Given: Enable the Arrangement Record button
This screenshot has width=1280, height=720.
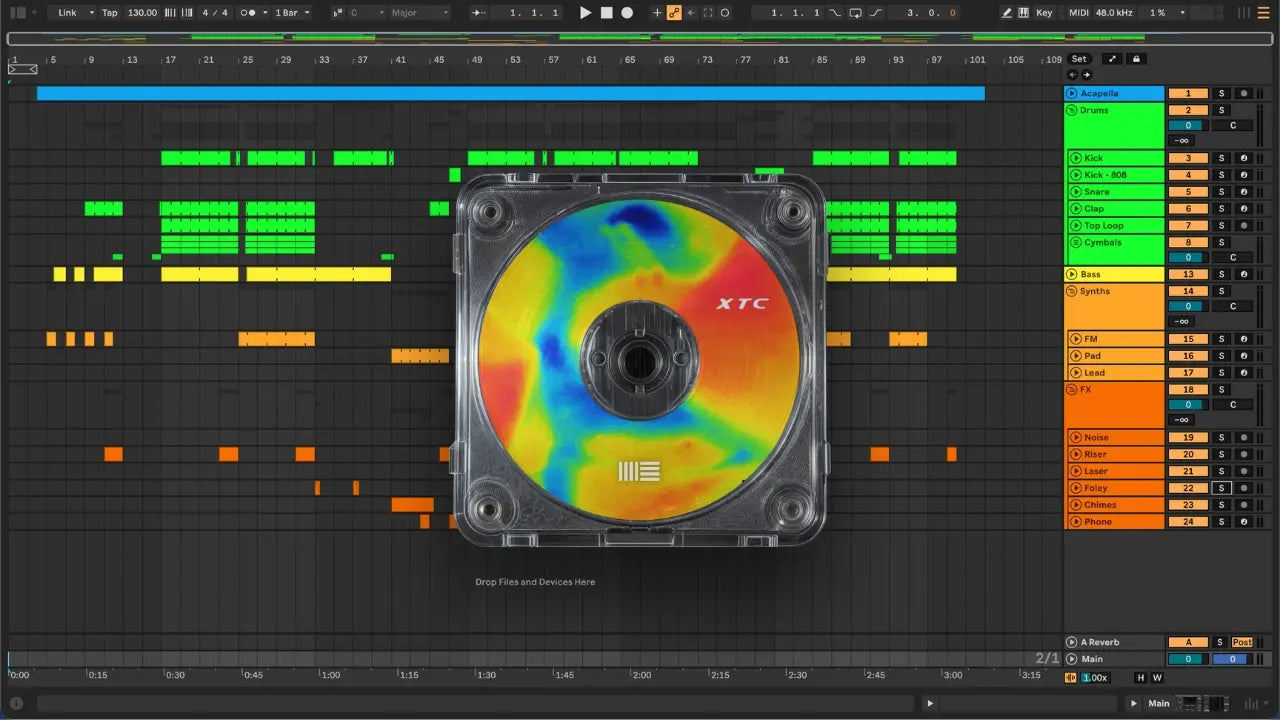Looking at the screenshot, I should (627, 13).
